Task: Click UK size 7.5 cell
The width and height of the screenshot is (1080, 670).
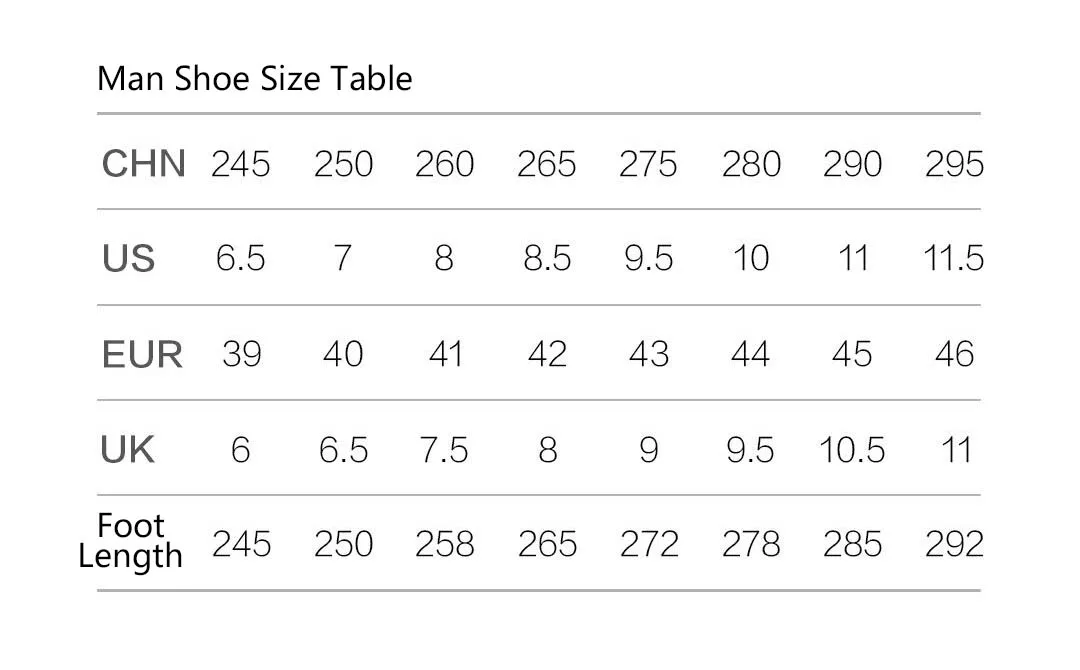Action: (444, 450)
